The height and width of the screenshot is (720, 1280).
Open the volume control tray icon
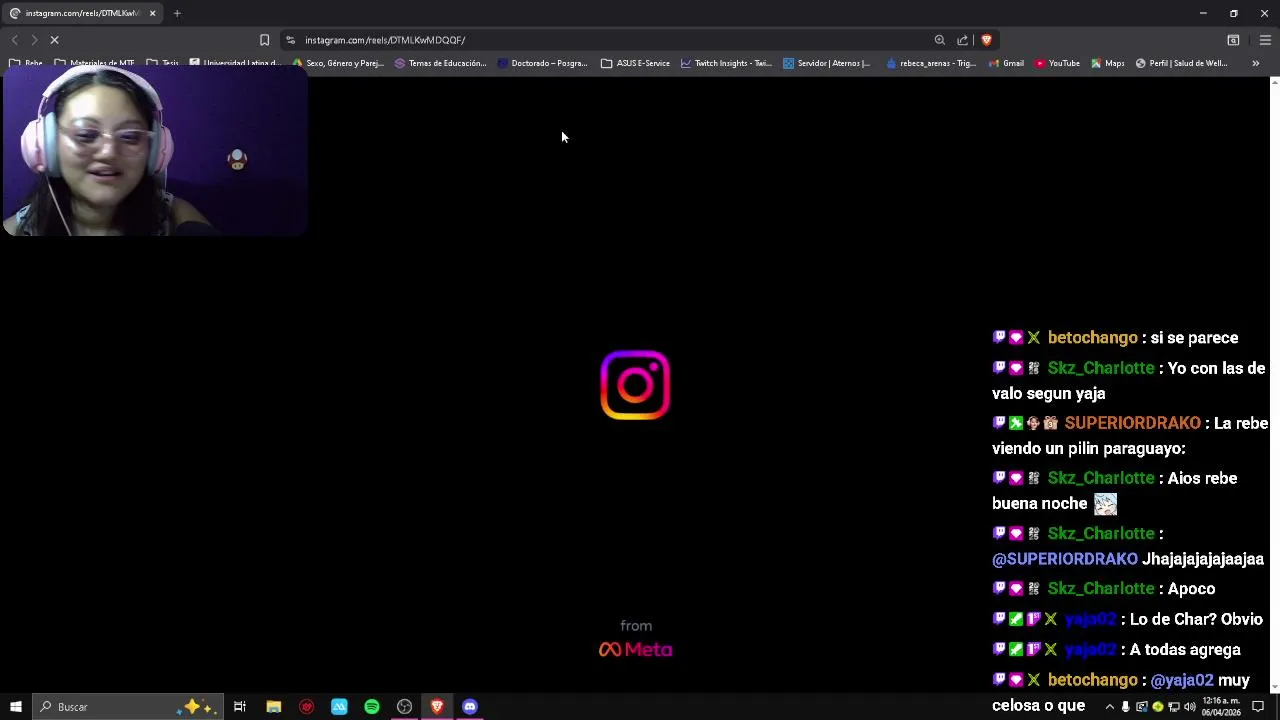(x=1190, y=707)
